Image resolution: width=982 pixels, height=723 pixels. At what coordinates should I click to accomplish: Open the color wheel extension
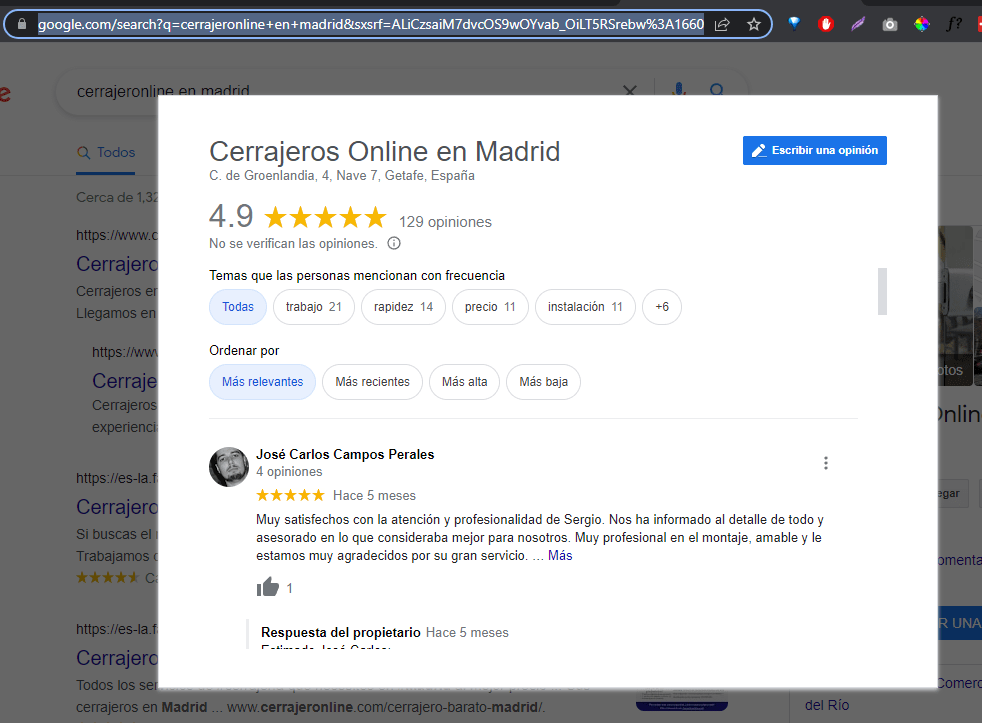point(921,24)
